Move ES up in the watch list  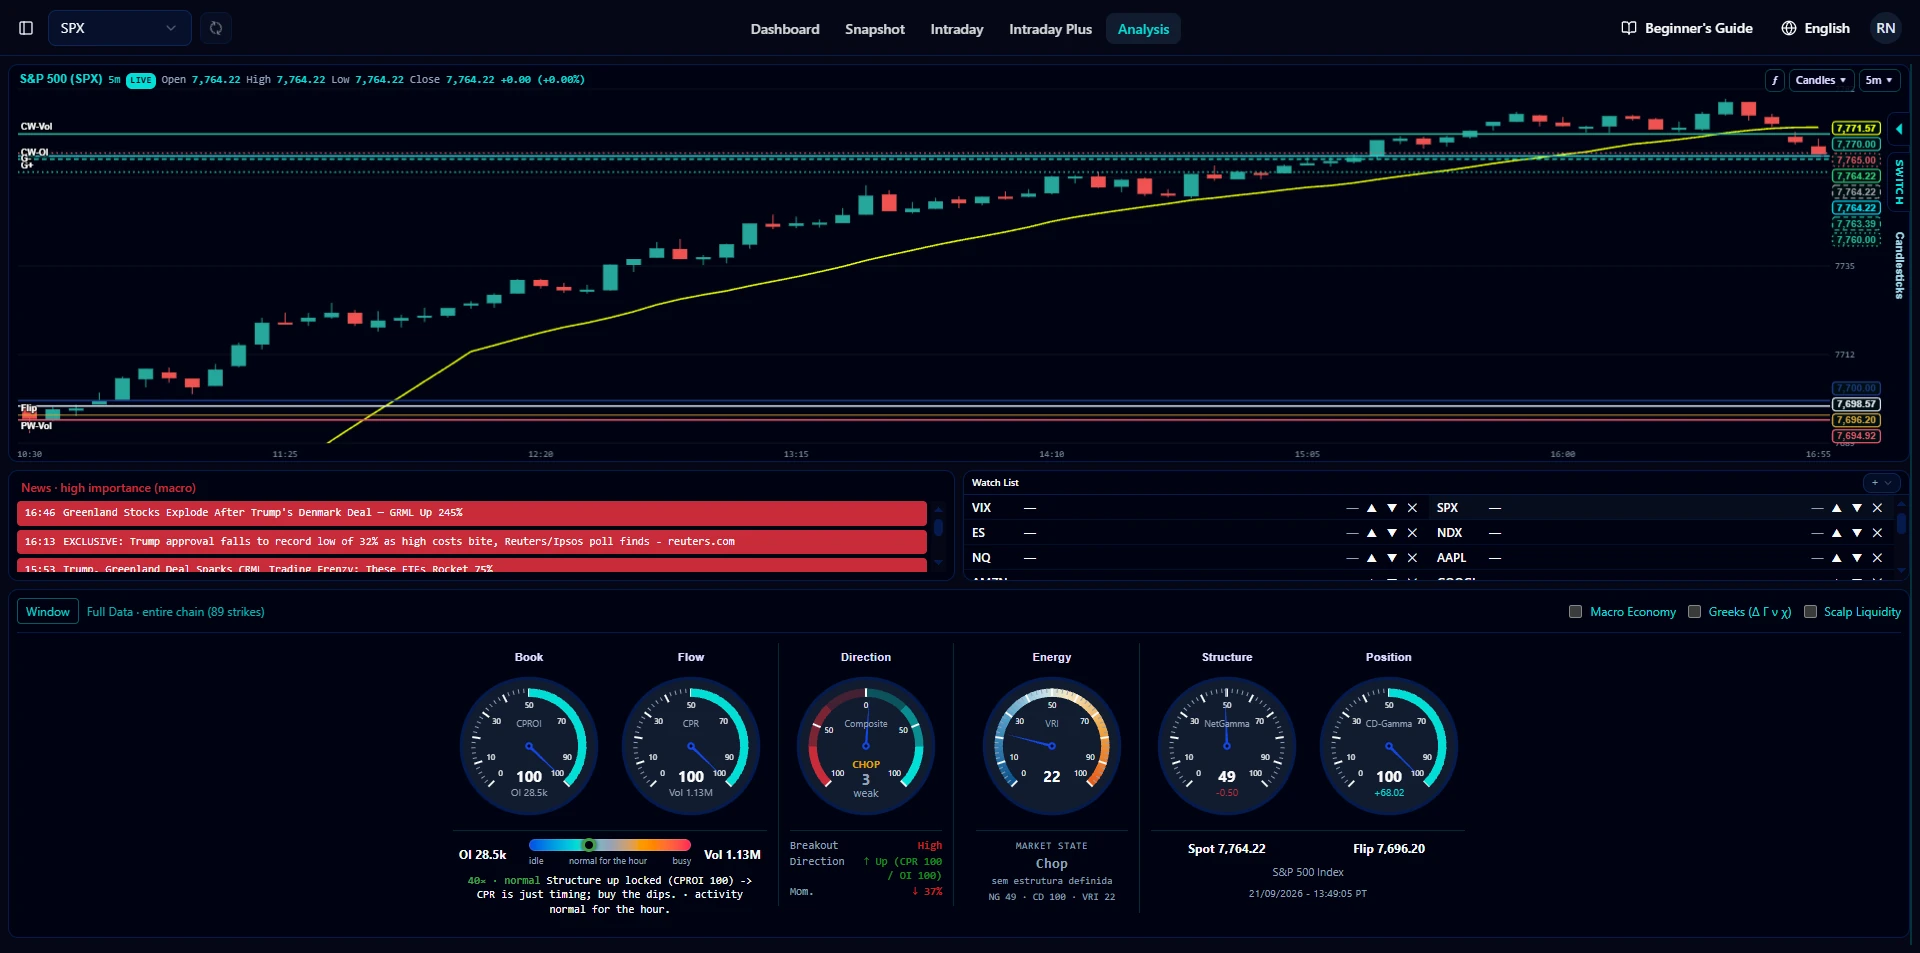click(1372, 533)
